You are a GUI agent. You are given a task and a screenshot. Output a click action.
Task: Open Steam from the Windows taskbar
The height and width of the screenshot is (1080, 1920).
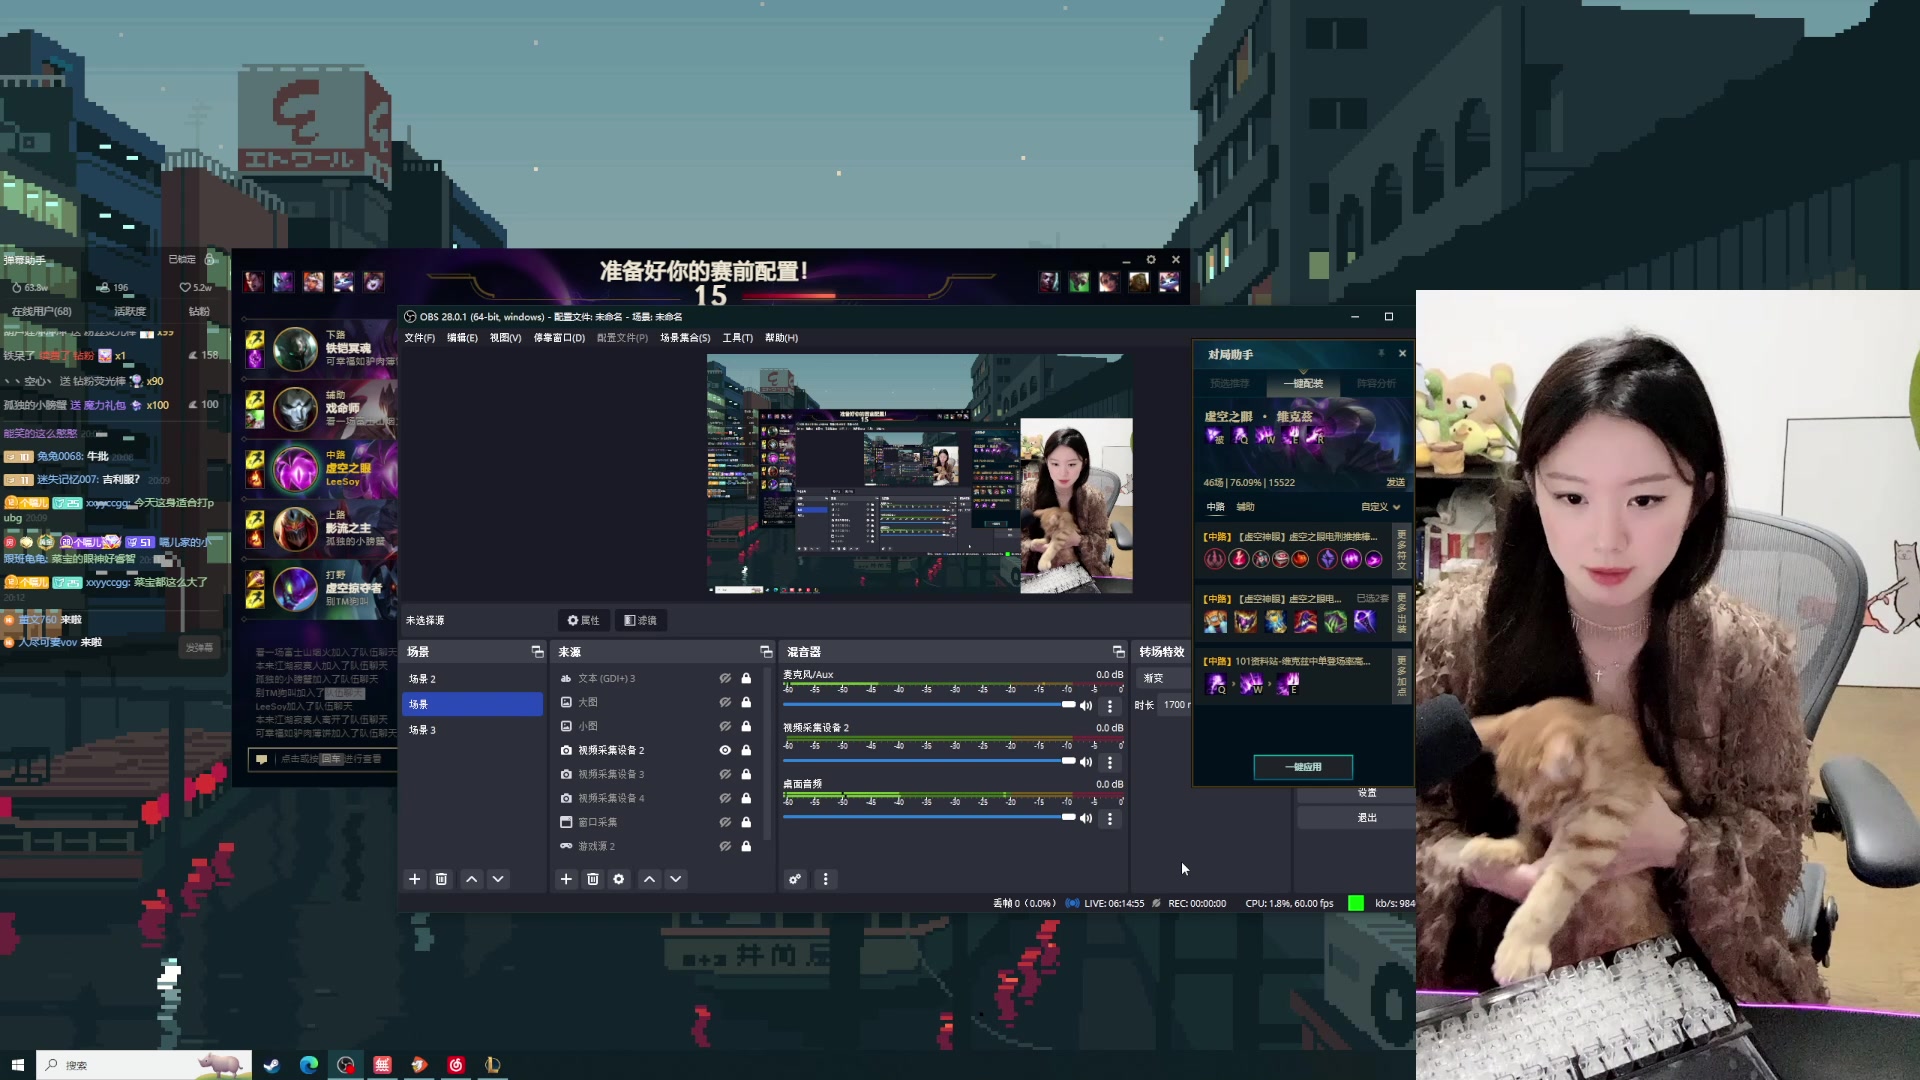tap(271, 1065)
